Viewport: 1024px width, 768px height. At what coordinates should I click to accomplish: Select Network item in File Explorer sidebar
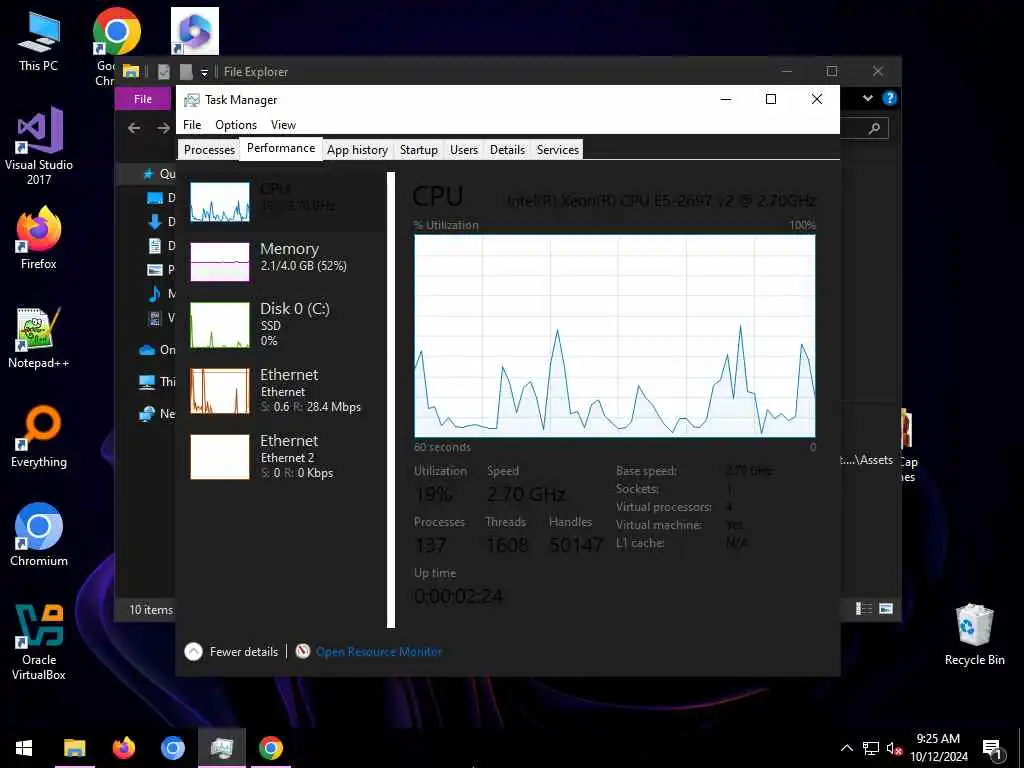click(147, 413)
